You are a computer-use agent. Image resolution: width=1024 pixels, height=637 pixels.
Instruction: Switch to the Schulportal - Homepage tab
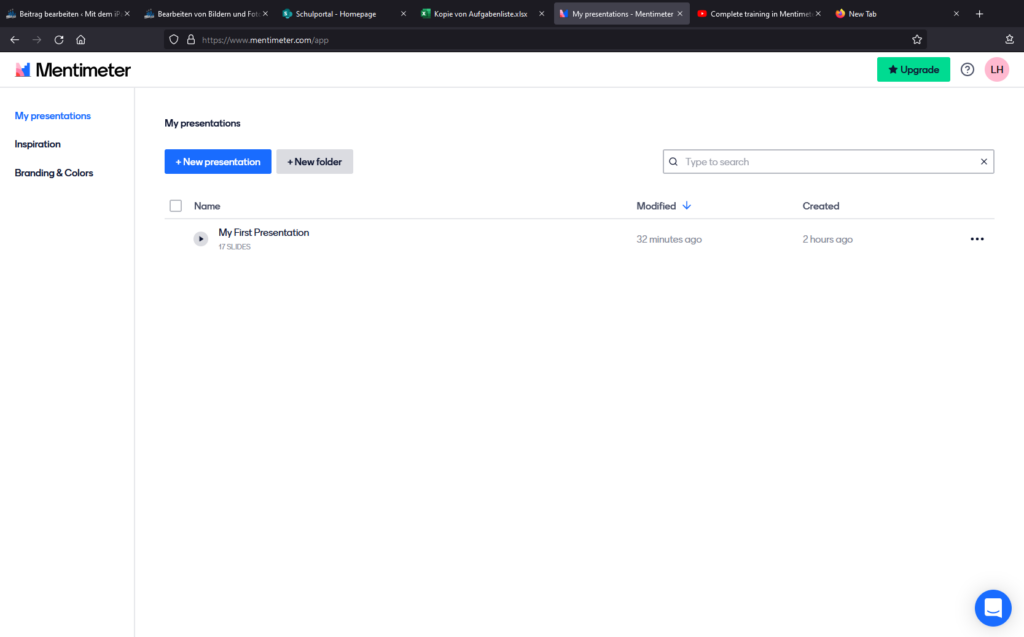[336, 14]
